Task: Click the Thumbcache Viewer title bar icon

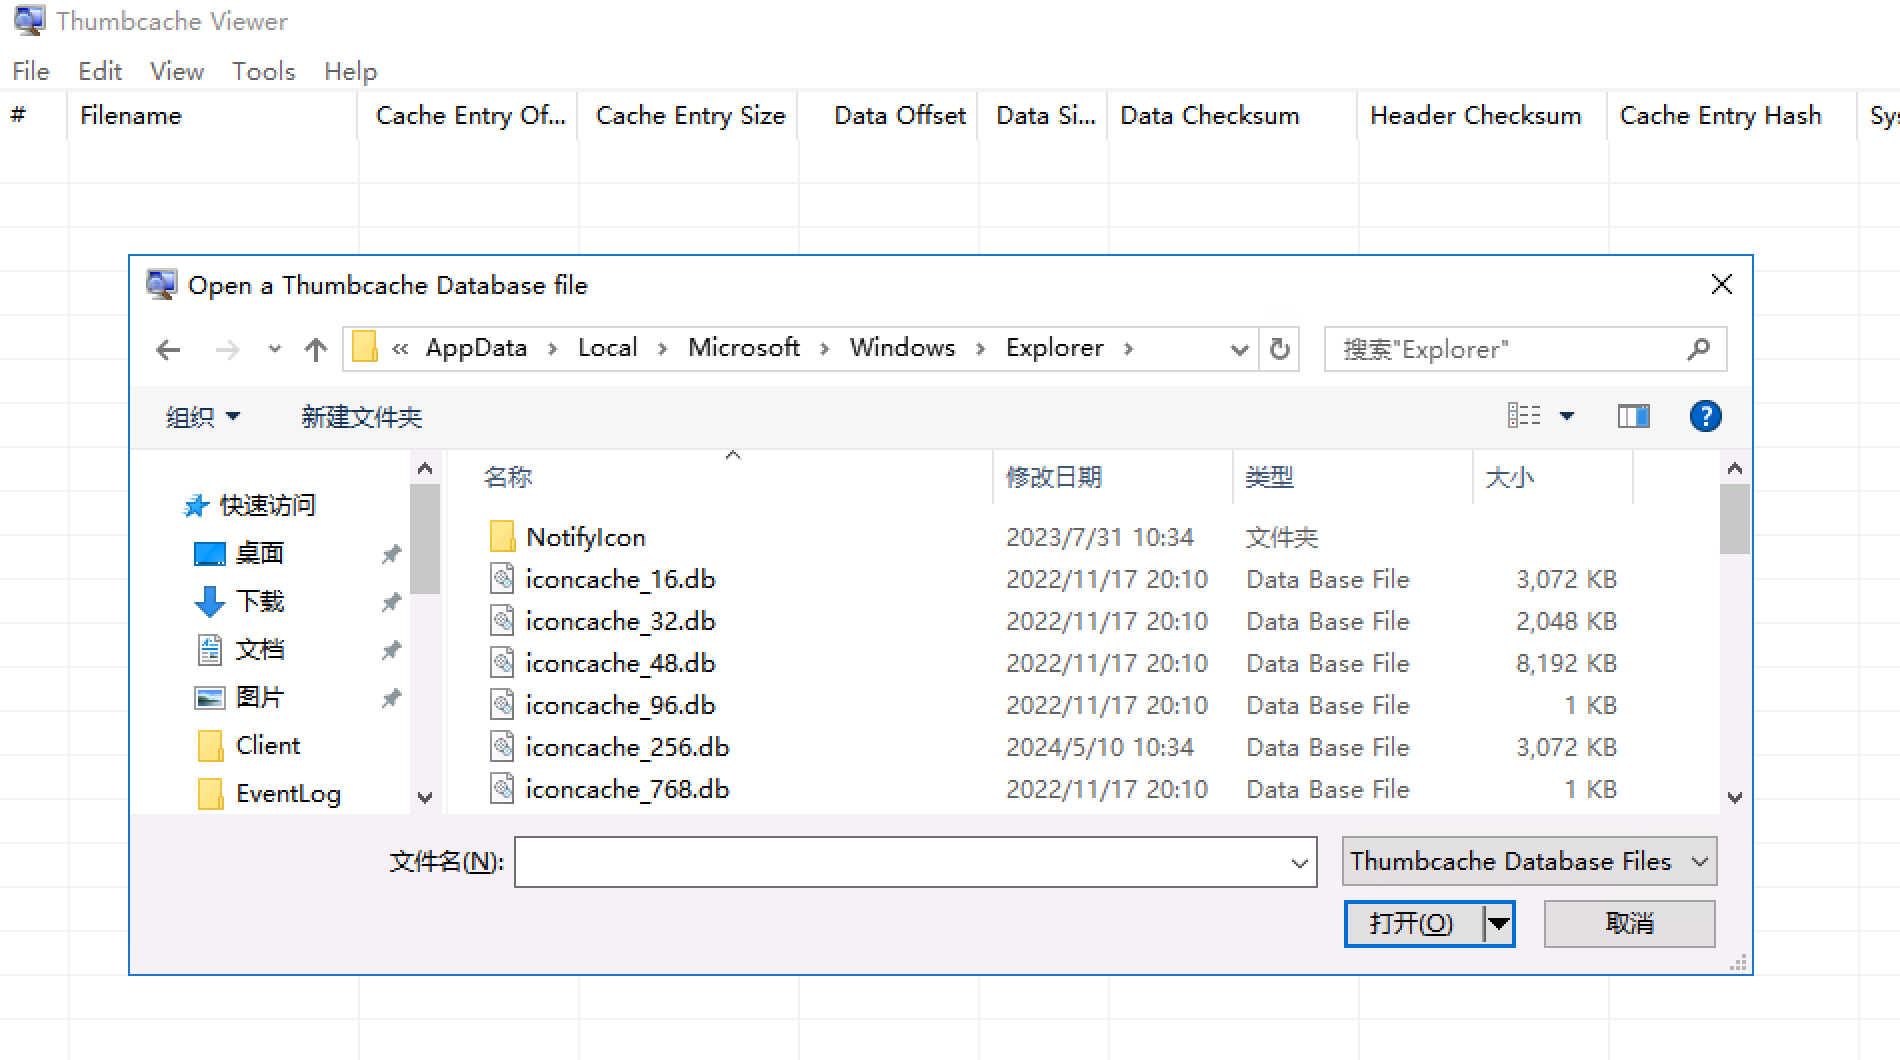Action: 27,20
